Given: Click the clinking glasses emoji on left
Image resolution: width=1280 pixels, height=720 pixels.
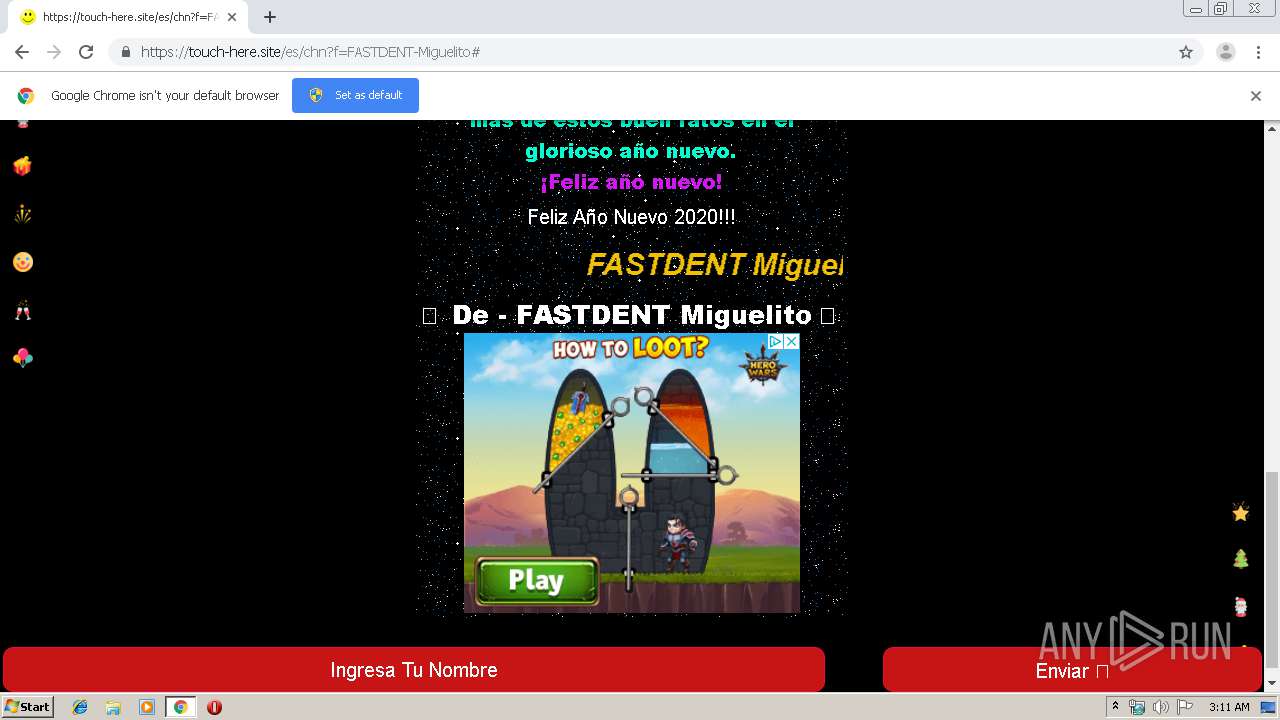Looking at the screenshot, I should coord(22,310).
